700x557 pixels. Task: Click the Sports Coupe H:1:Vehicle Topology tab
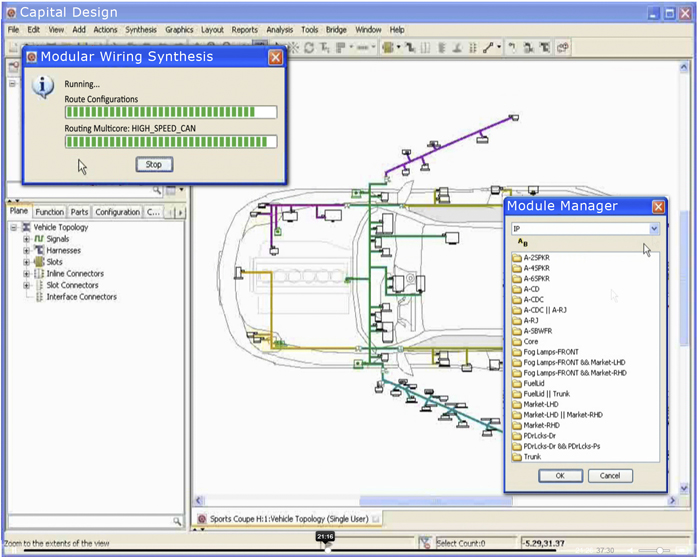[x=289, y=519]
